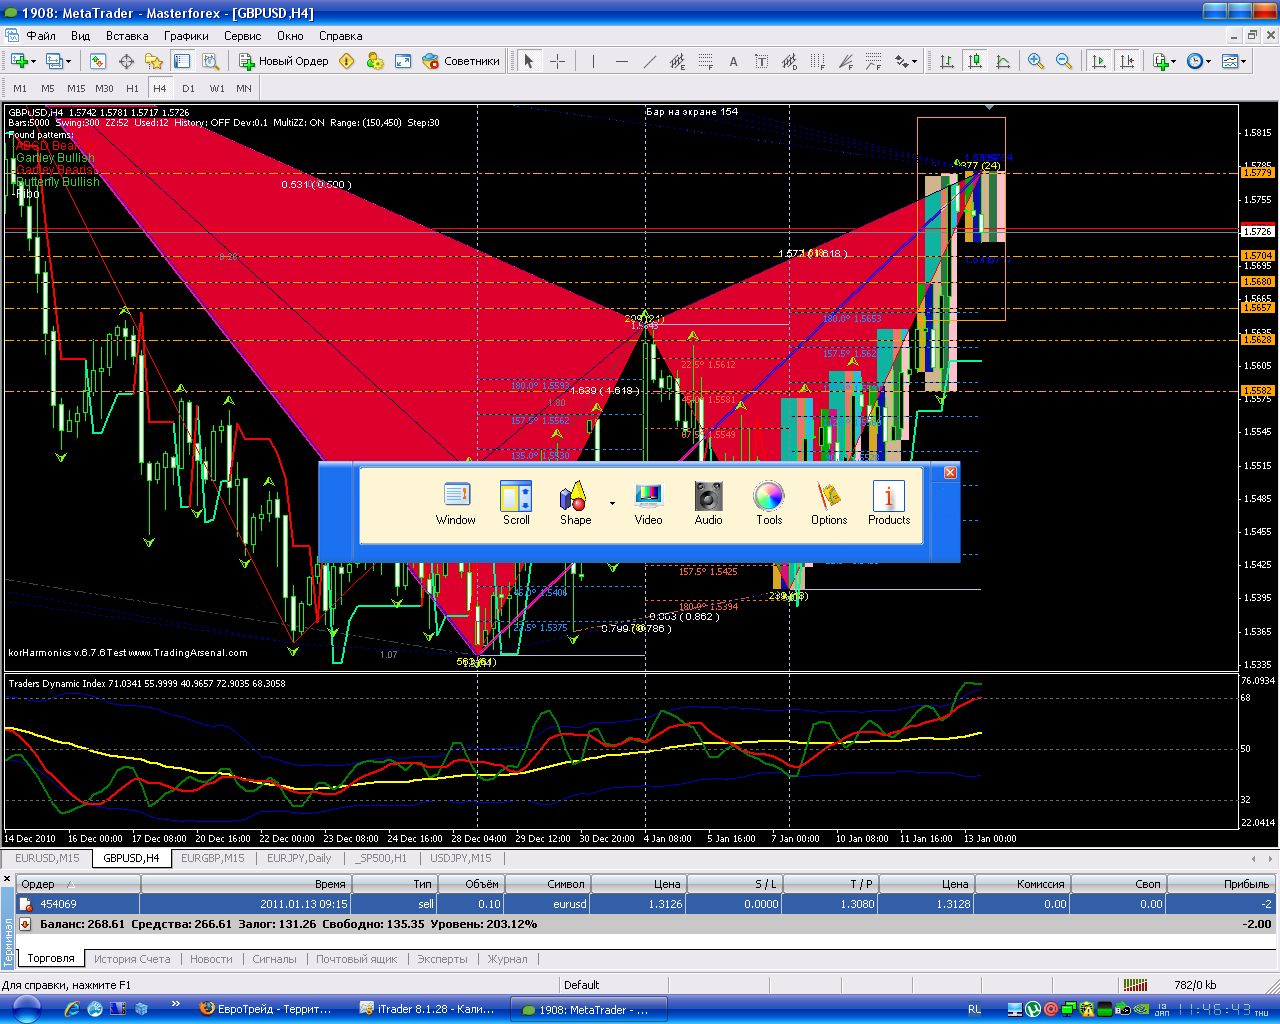The width and height of the screenshot is (1280, 1024).
Task: Zoom out the chart with magnifier minus
Action: click(x=1064, y=61)
